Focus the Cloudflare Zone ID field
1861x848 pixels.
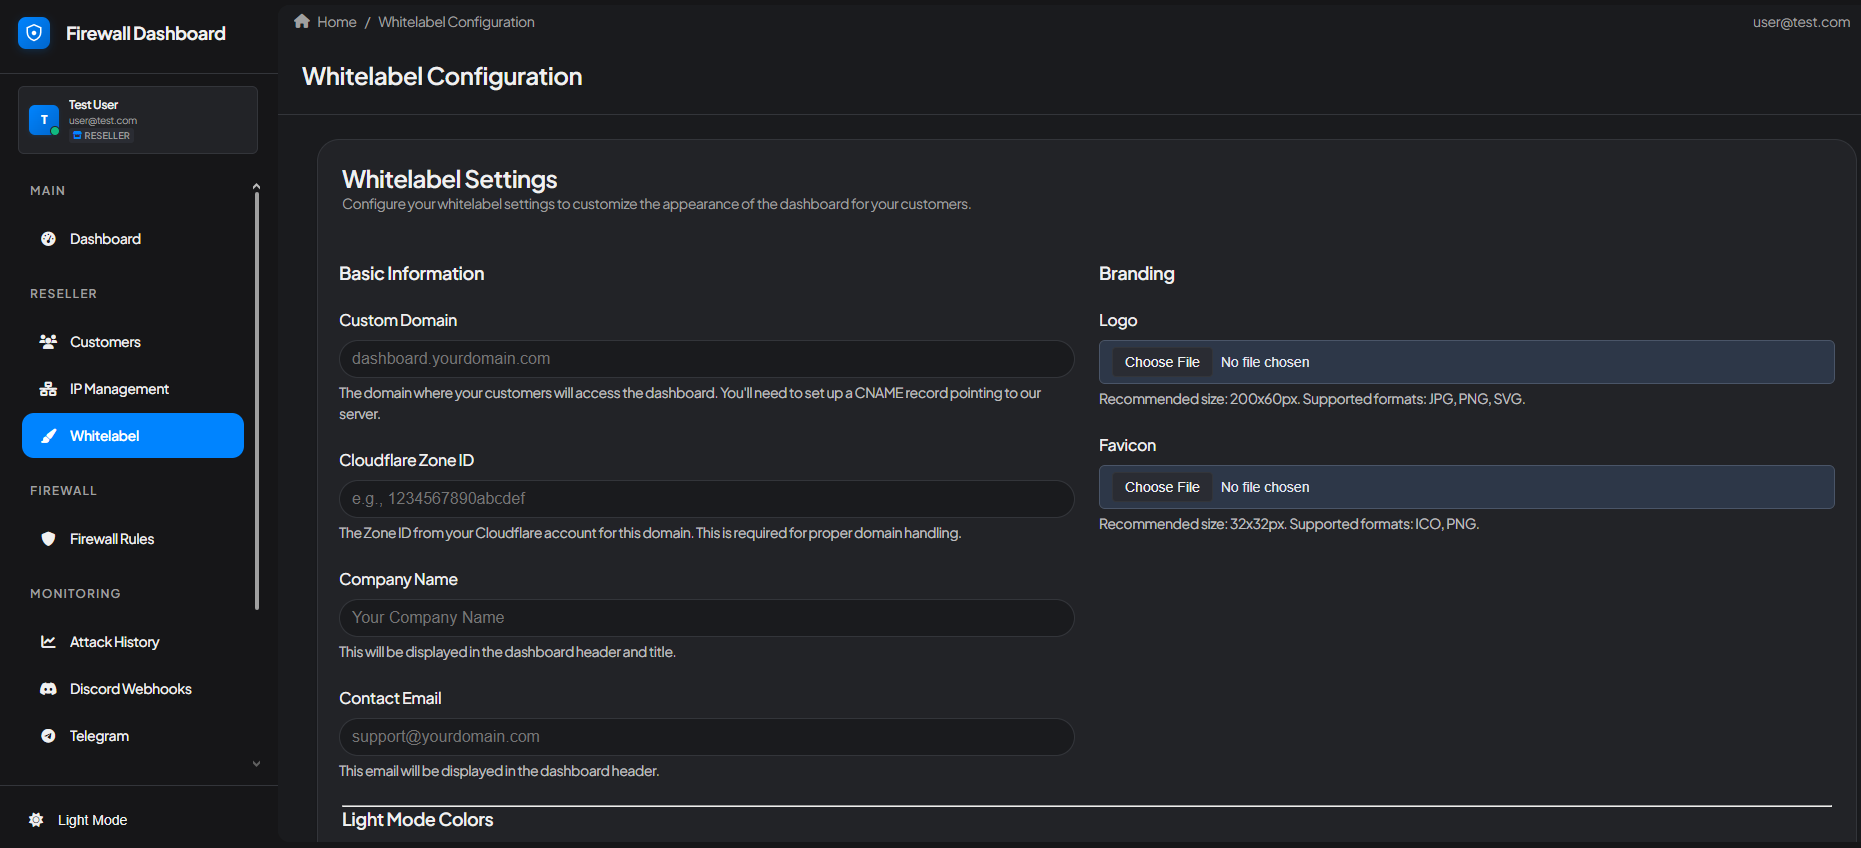click(706, 499)
